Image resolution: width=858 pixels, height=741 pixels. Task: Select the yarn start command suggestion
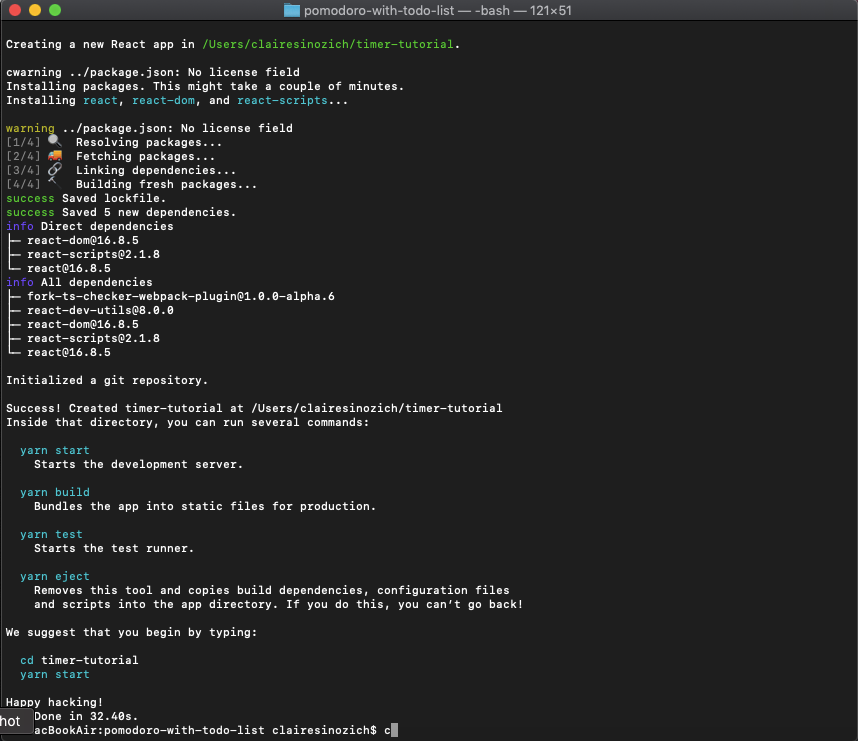coord(54,450)
